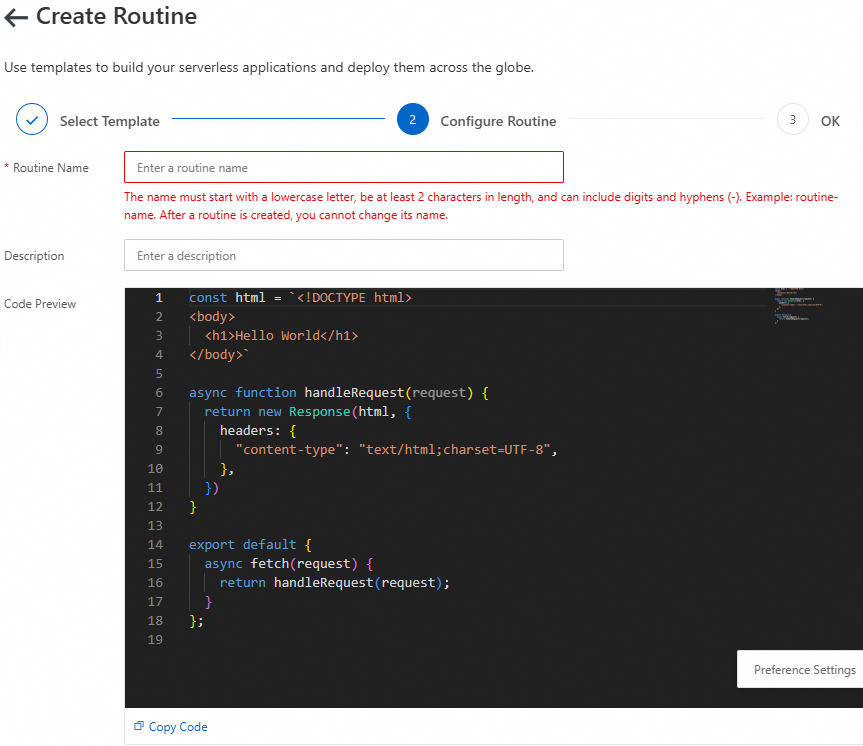
Task: Click the back arrow beside Create Routine
Action: coord(16,17)
